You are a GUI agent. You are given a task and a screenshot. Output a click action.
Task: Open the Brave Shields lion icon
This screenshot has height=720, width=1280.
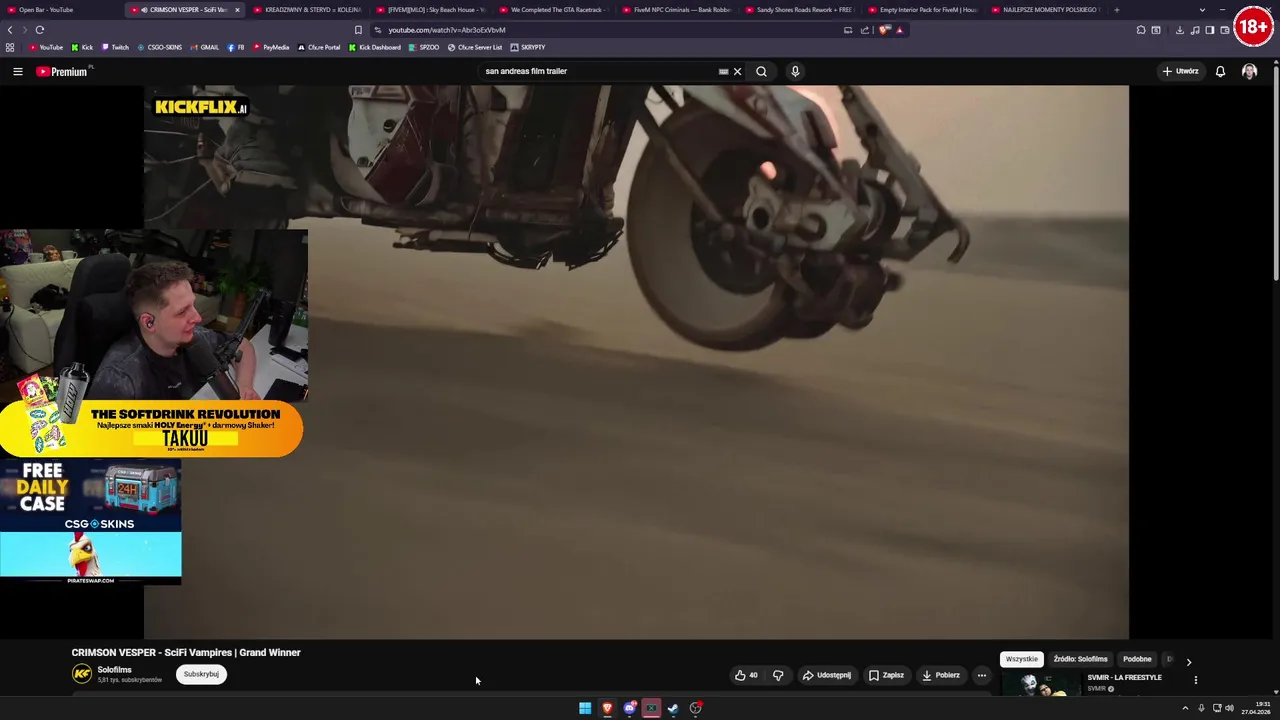[x=884, y=30]
